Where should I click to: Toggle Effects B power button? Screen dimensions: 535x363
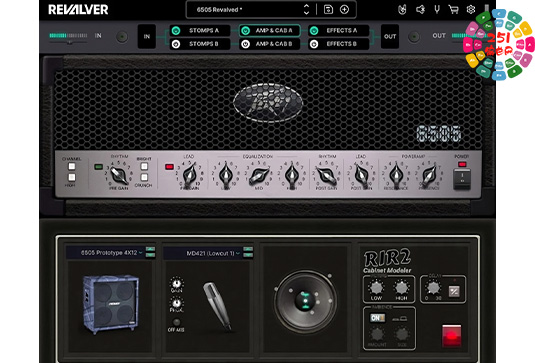pos(314,44)
